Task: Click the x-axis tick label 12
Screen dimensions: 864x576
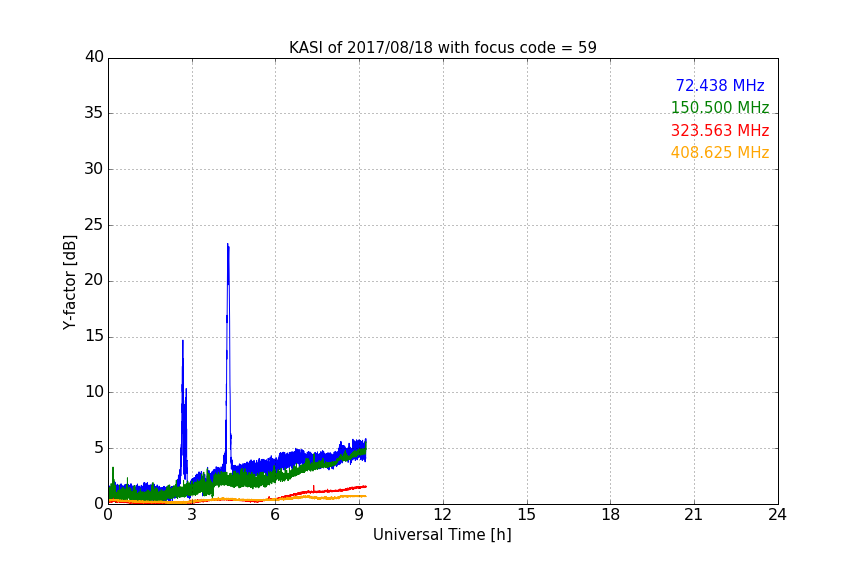Action: coord(442,515)
